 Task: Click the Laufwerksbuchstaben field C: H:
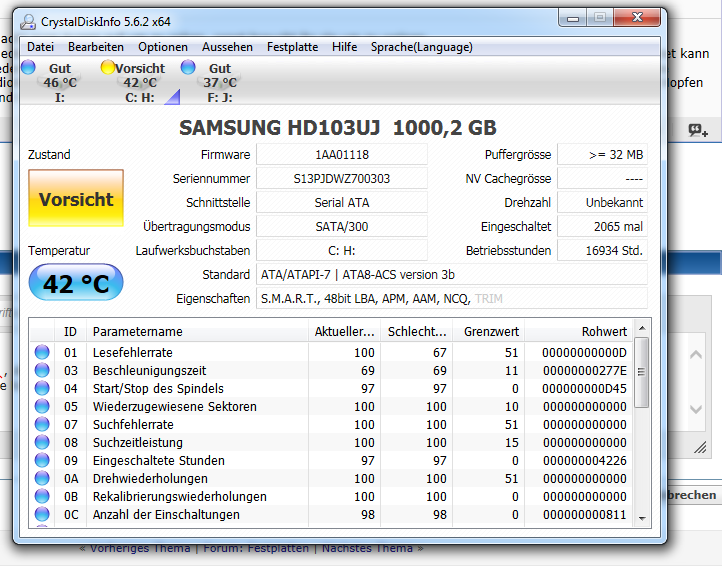pyautogui.click(x=342, y=250)
